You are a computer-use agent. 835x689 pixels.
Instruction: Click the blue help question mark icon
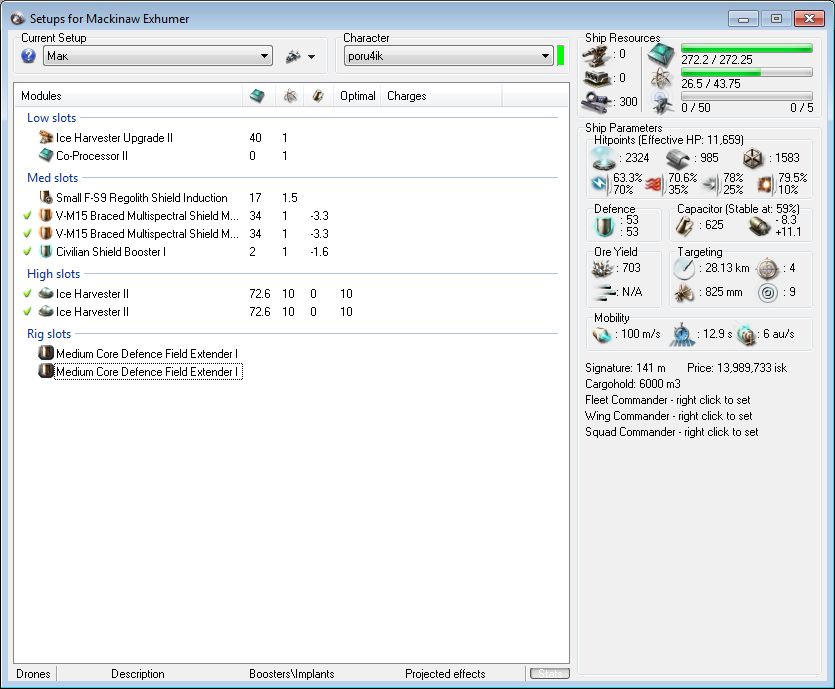coord(28,56)
